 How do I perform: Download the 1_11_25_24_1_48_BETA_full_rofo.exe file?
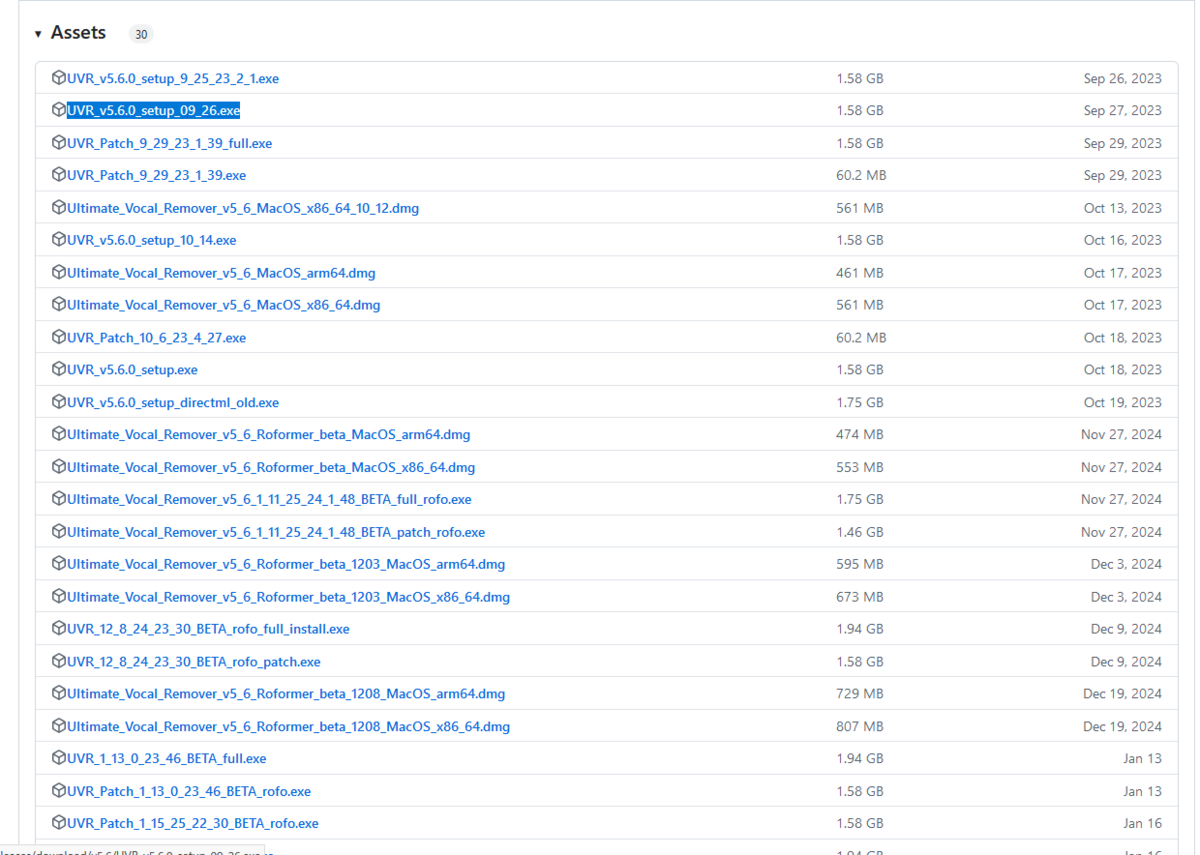(269, 499)
